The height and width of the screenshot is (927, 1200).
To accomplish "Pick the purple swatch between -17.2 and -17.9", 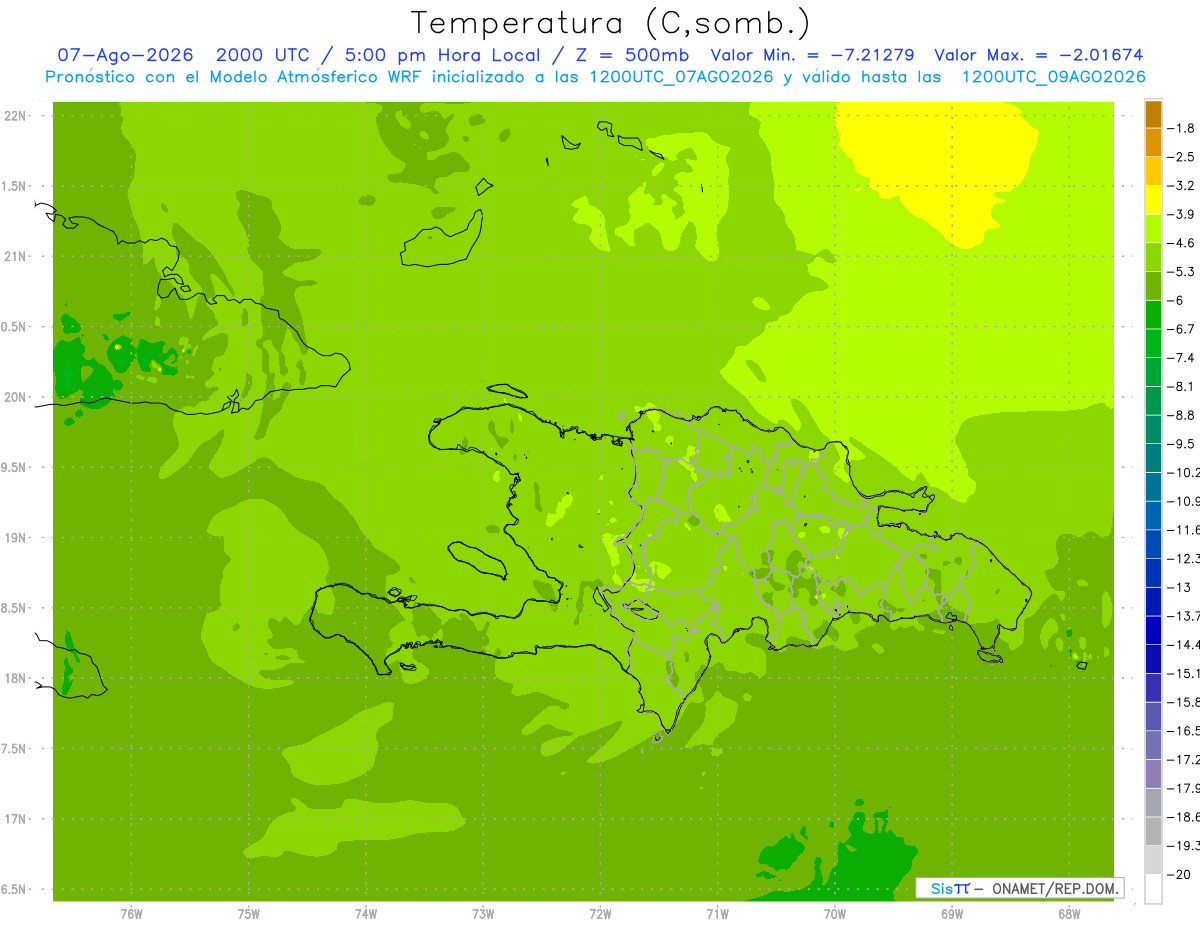I will [1153, 773].
